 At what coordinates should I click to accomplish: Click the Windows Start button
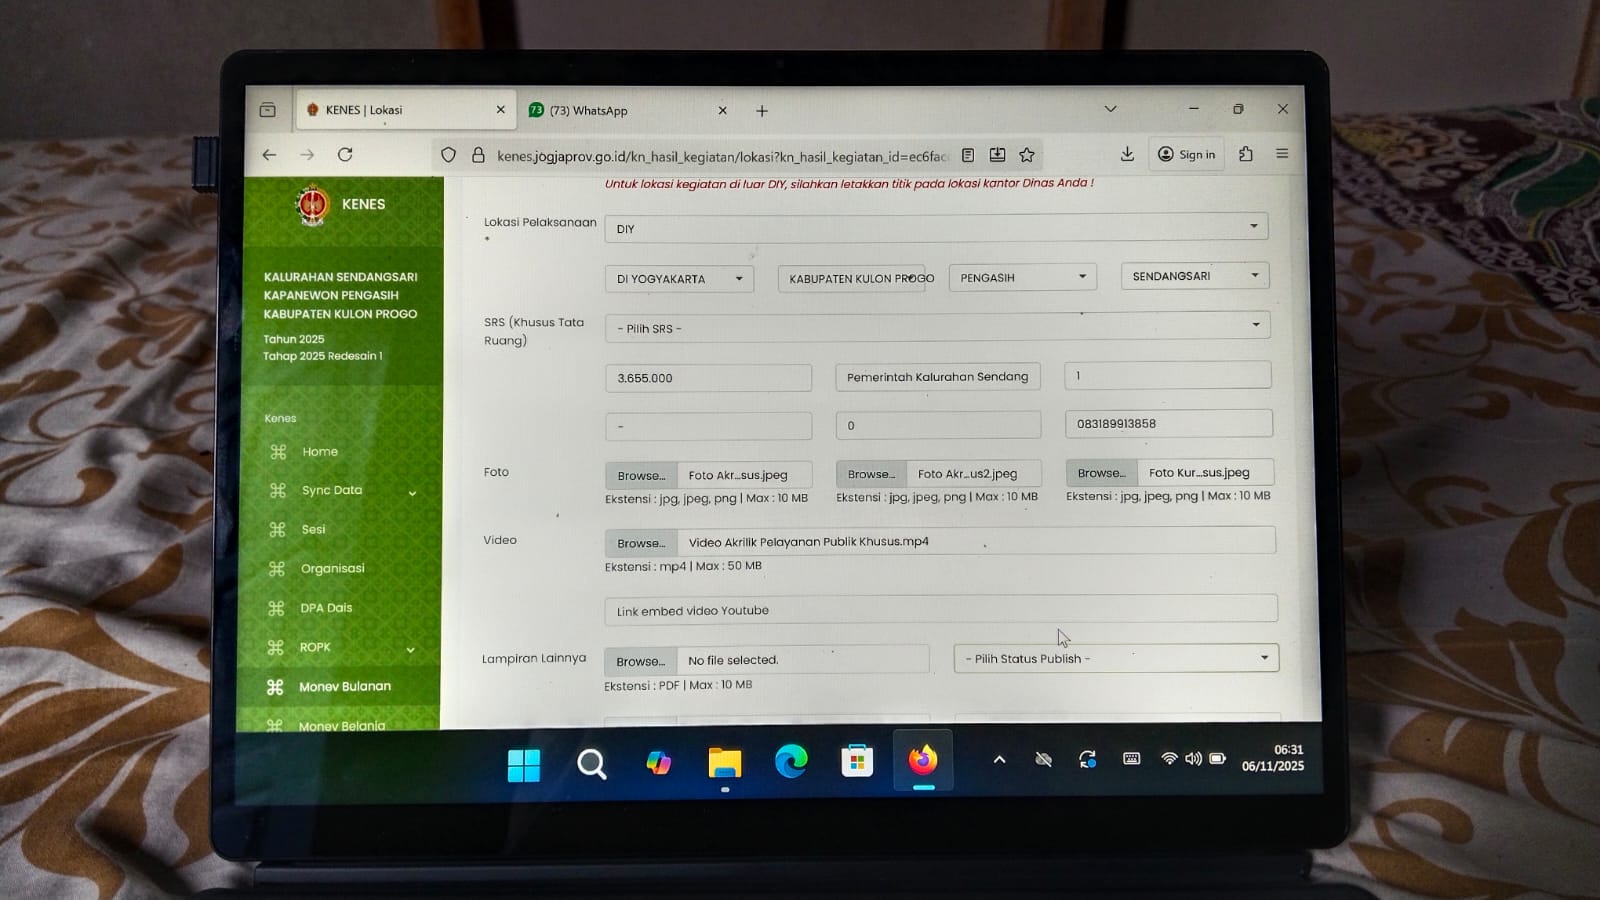pyautogui.click(x=524, y=765)
